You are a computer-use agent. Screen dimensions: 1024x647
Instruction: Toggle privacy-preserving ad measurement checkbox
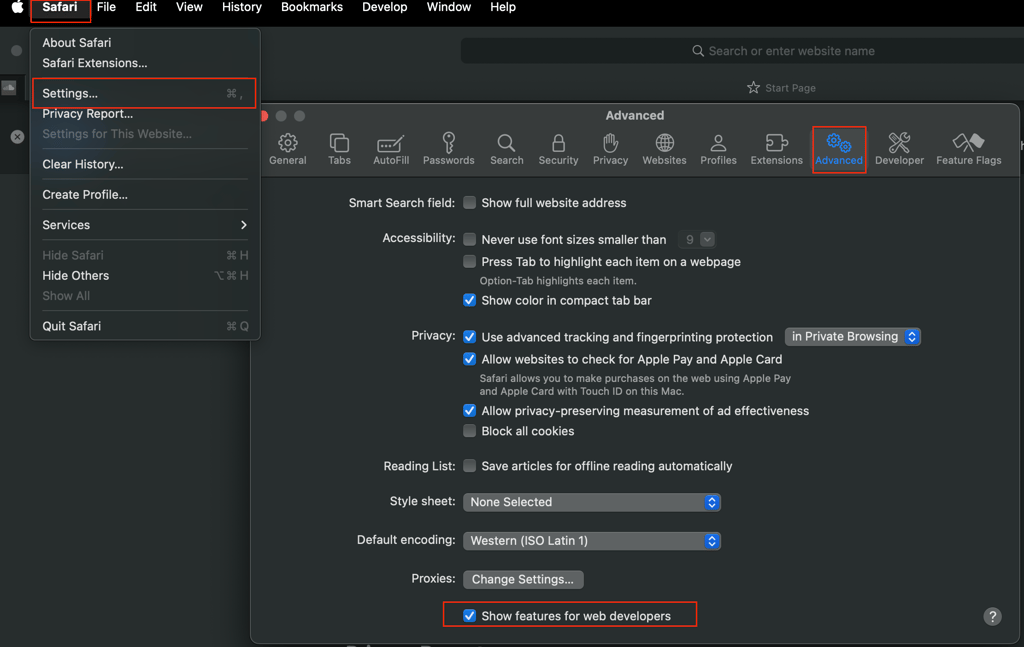coord(469,410)
